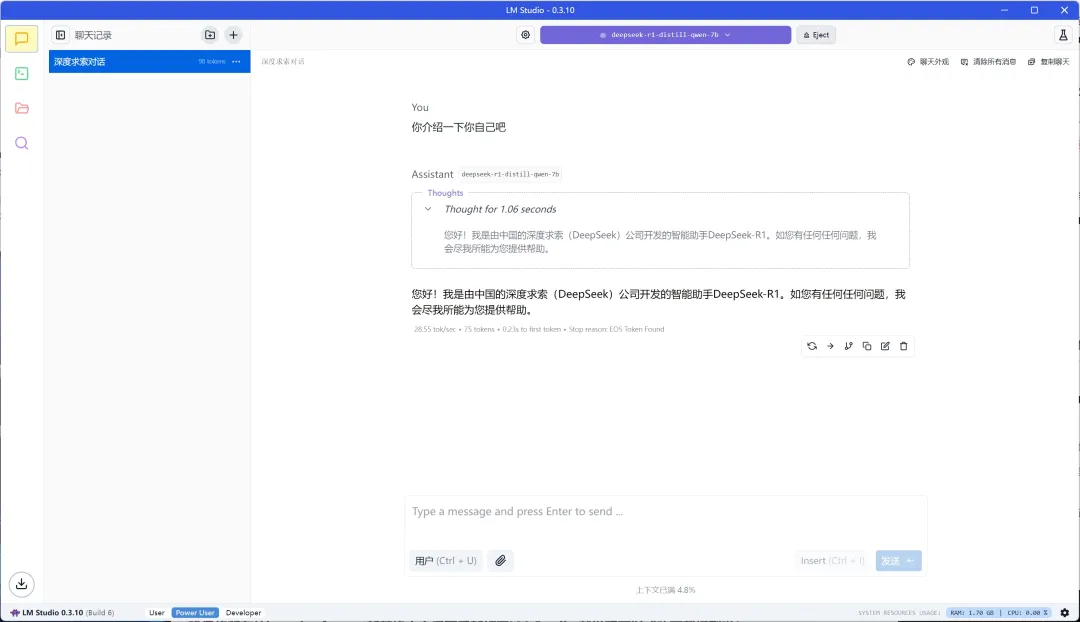
Task: Branch the conversation from this message
Action: (849, 346)
